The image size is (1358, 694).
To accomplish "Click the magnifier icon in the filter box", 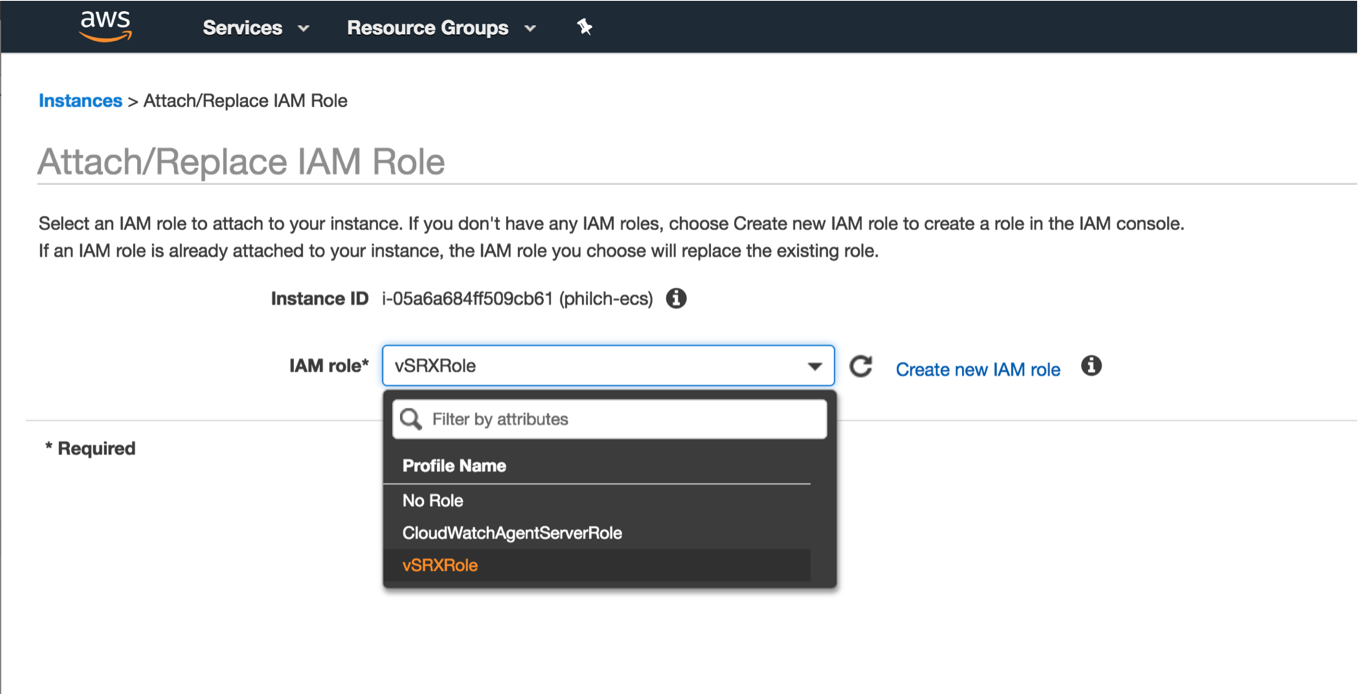I will [x=411, y=419].
